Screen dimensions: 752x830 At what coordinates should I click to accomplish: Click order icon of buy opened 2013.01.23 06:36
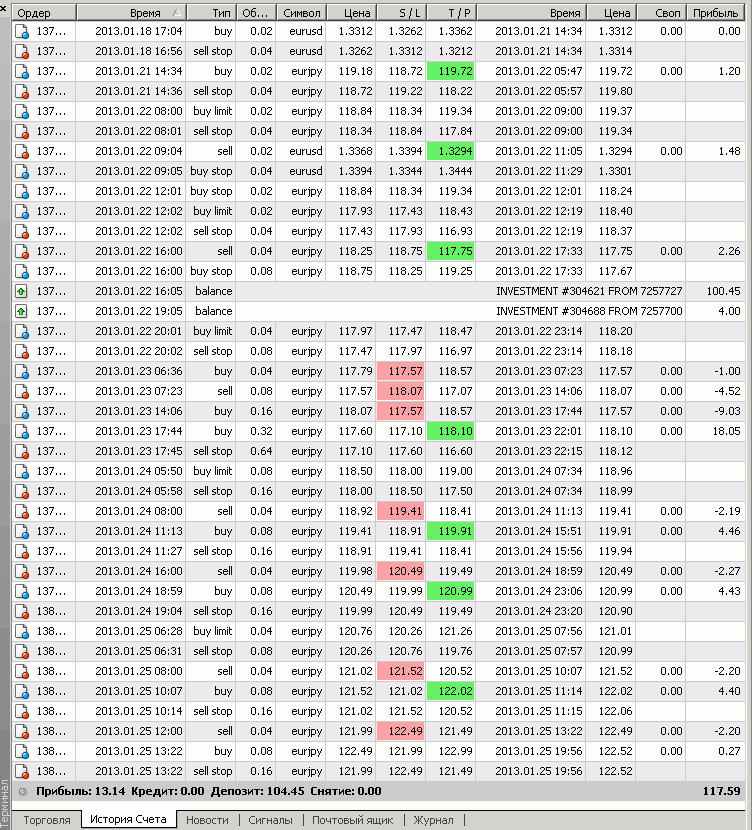22,372
